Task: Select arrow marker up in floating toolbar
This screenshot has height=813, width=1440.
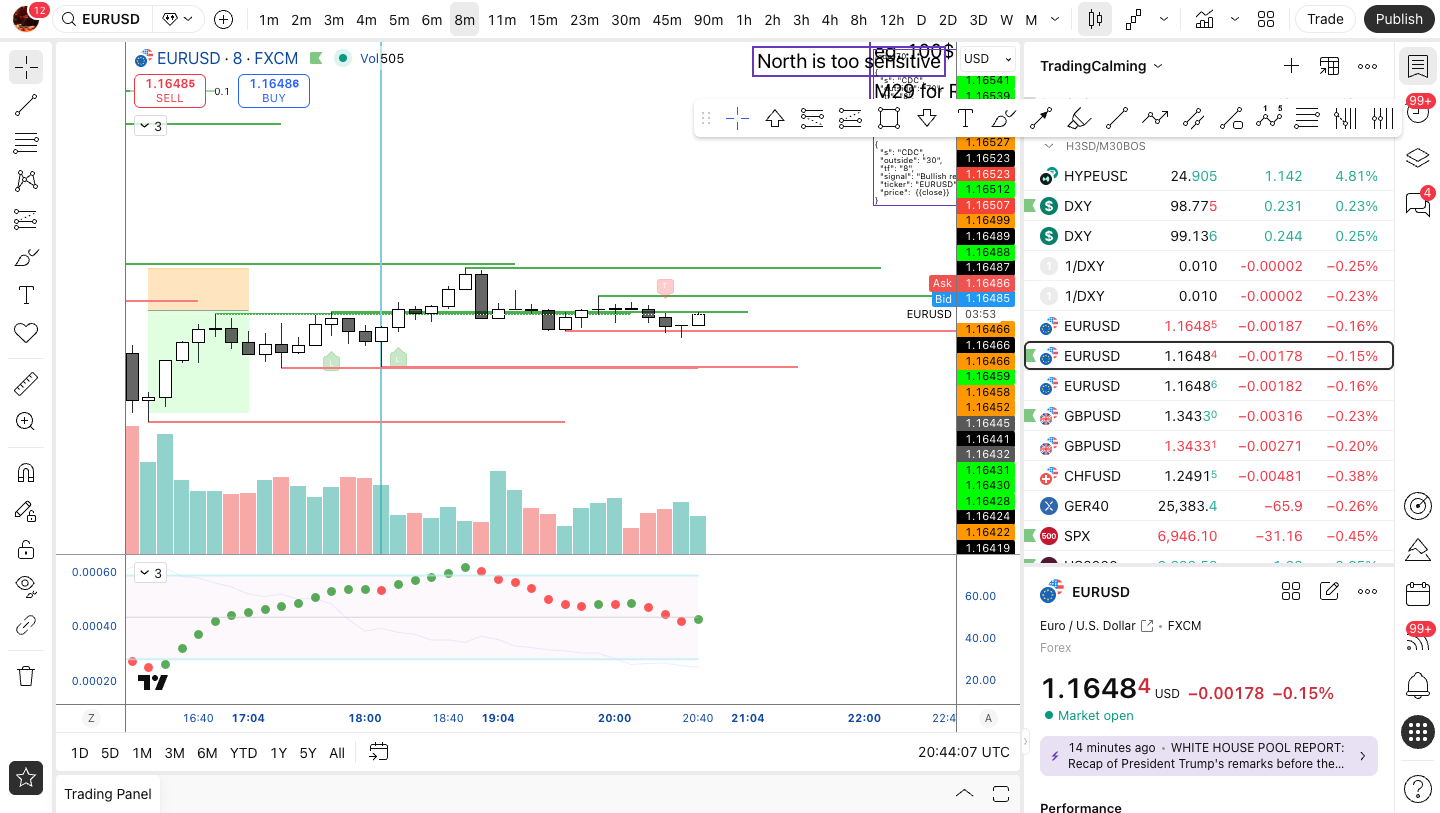Action: 774,119
